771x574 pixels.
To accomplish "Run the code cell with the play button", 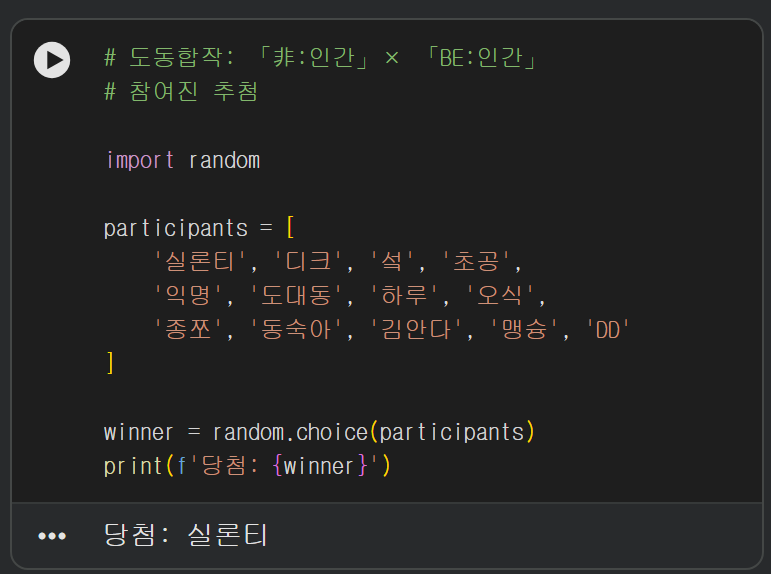I will 52,60.
